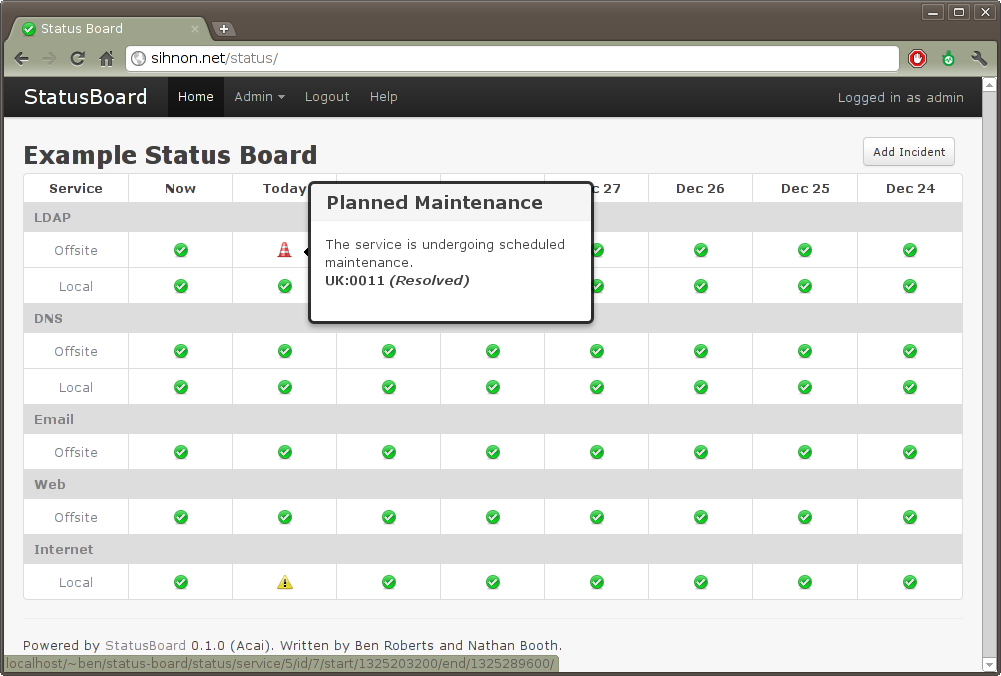Click Email Offsite status icon for Dec 26
Screen dimensions: 1001x676
point(700,452)
